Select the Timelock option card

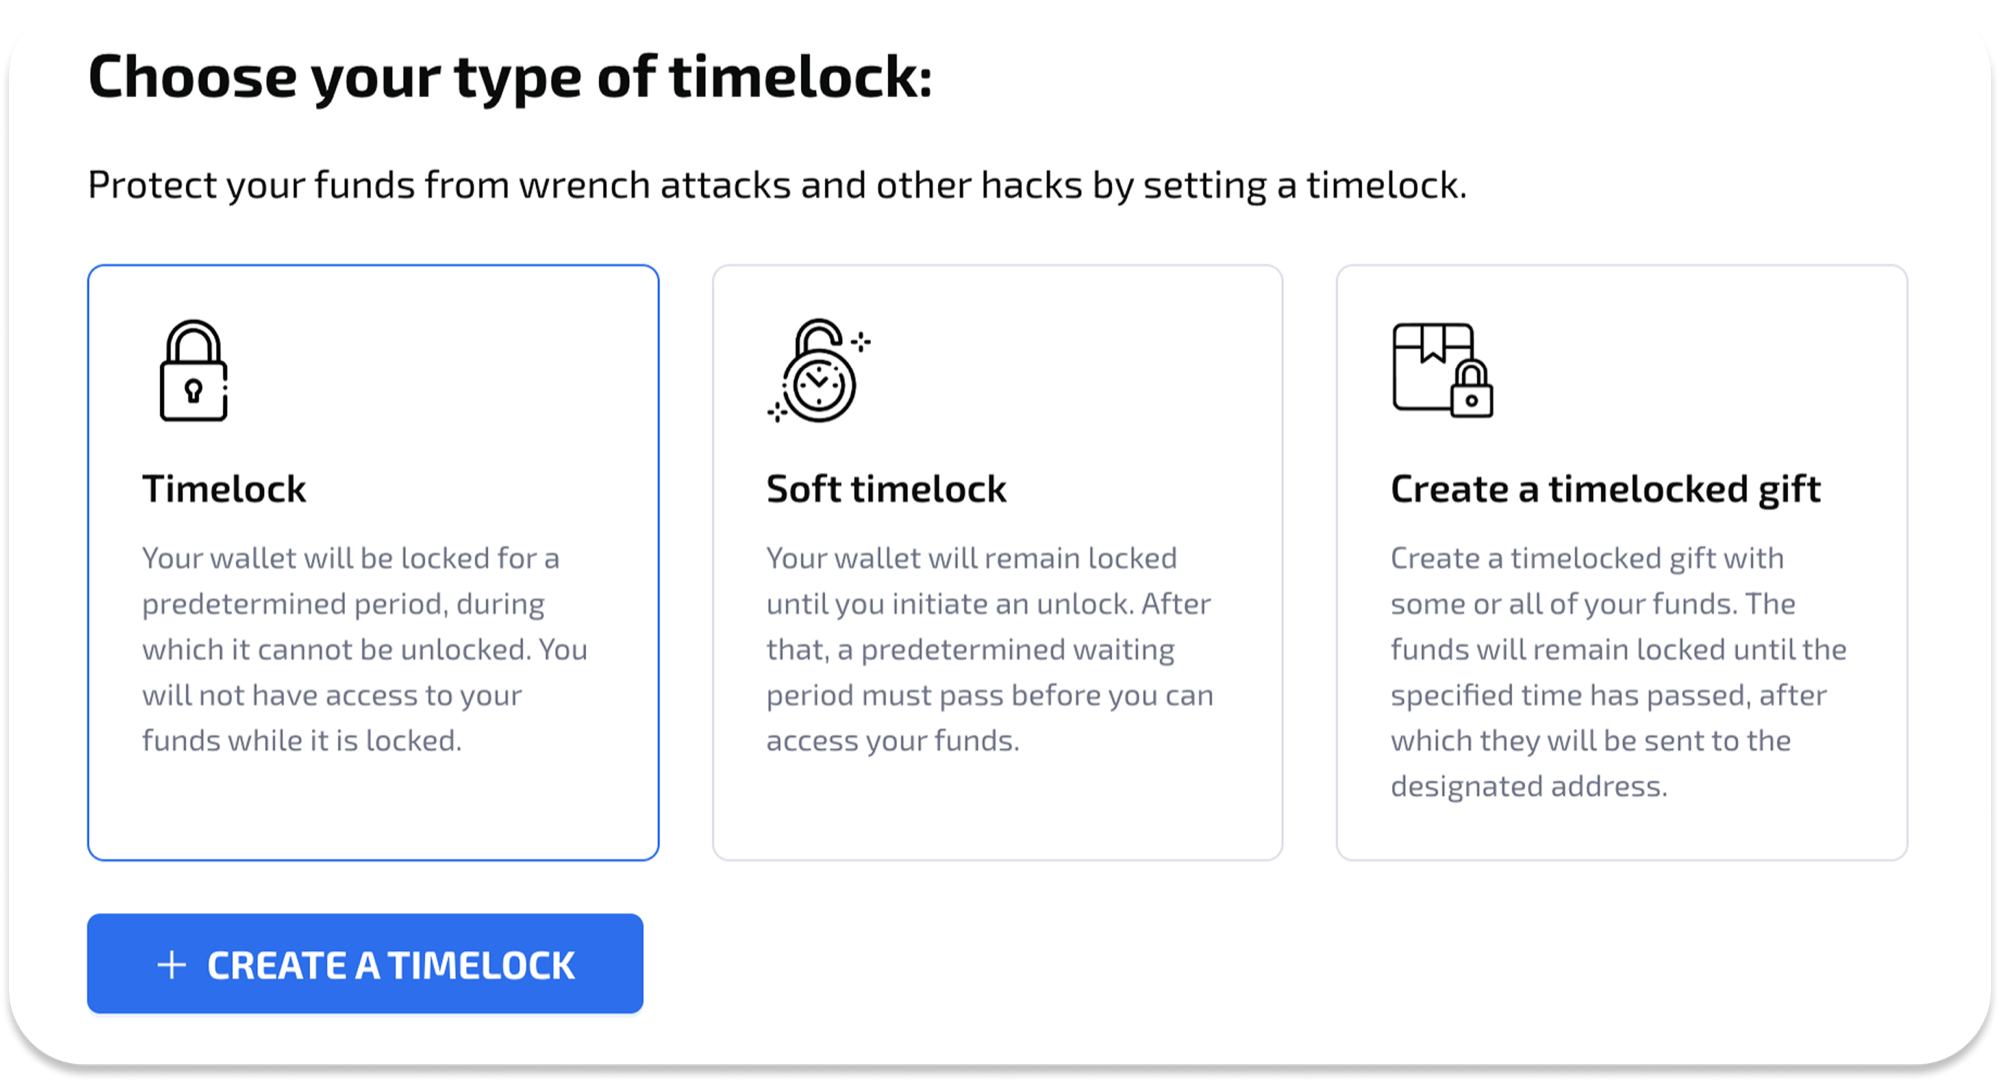[x=373, y=560]
